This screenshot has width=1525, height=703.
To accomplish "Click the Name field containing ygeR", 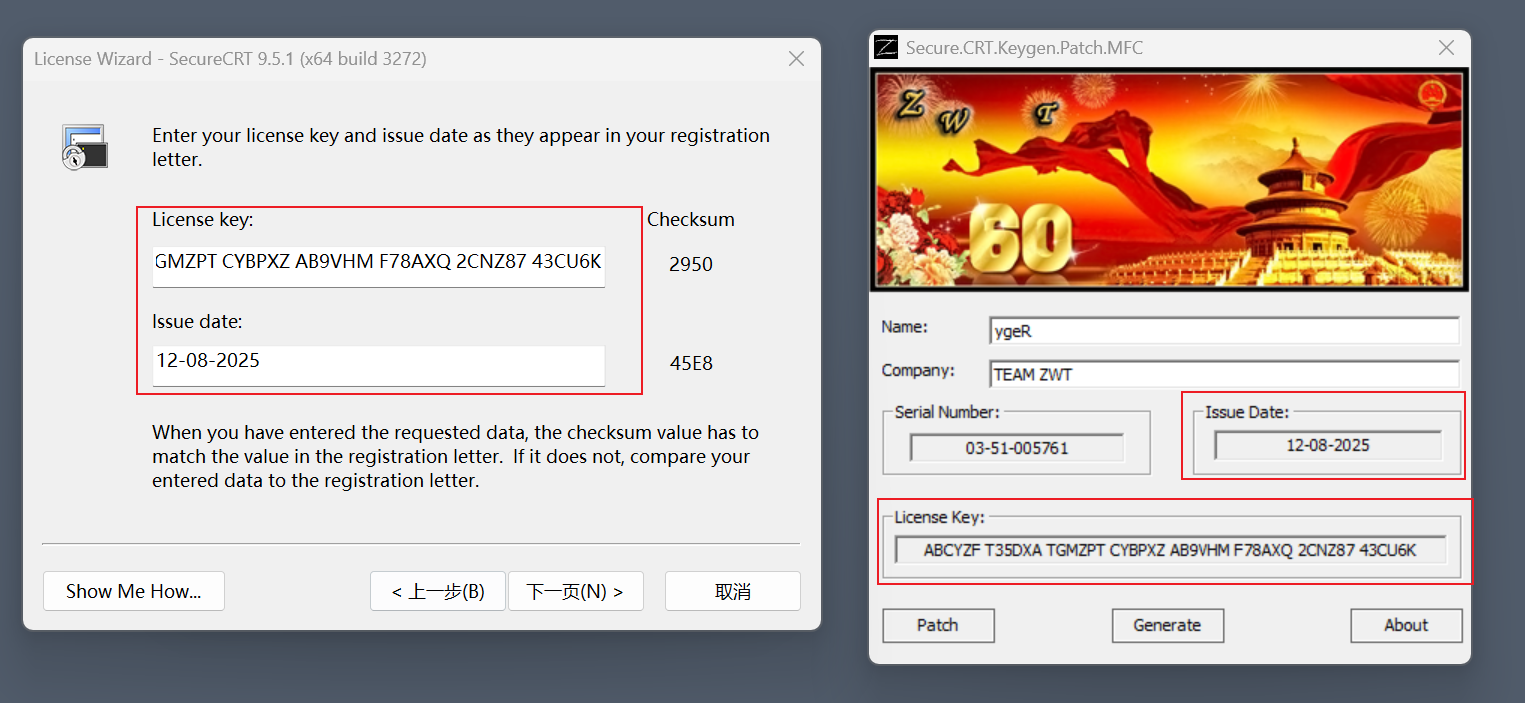I will pyautogui.click(x=1224, y=331).
